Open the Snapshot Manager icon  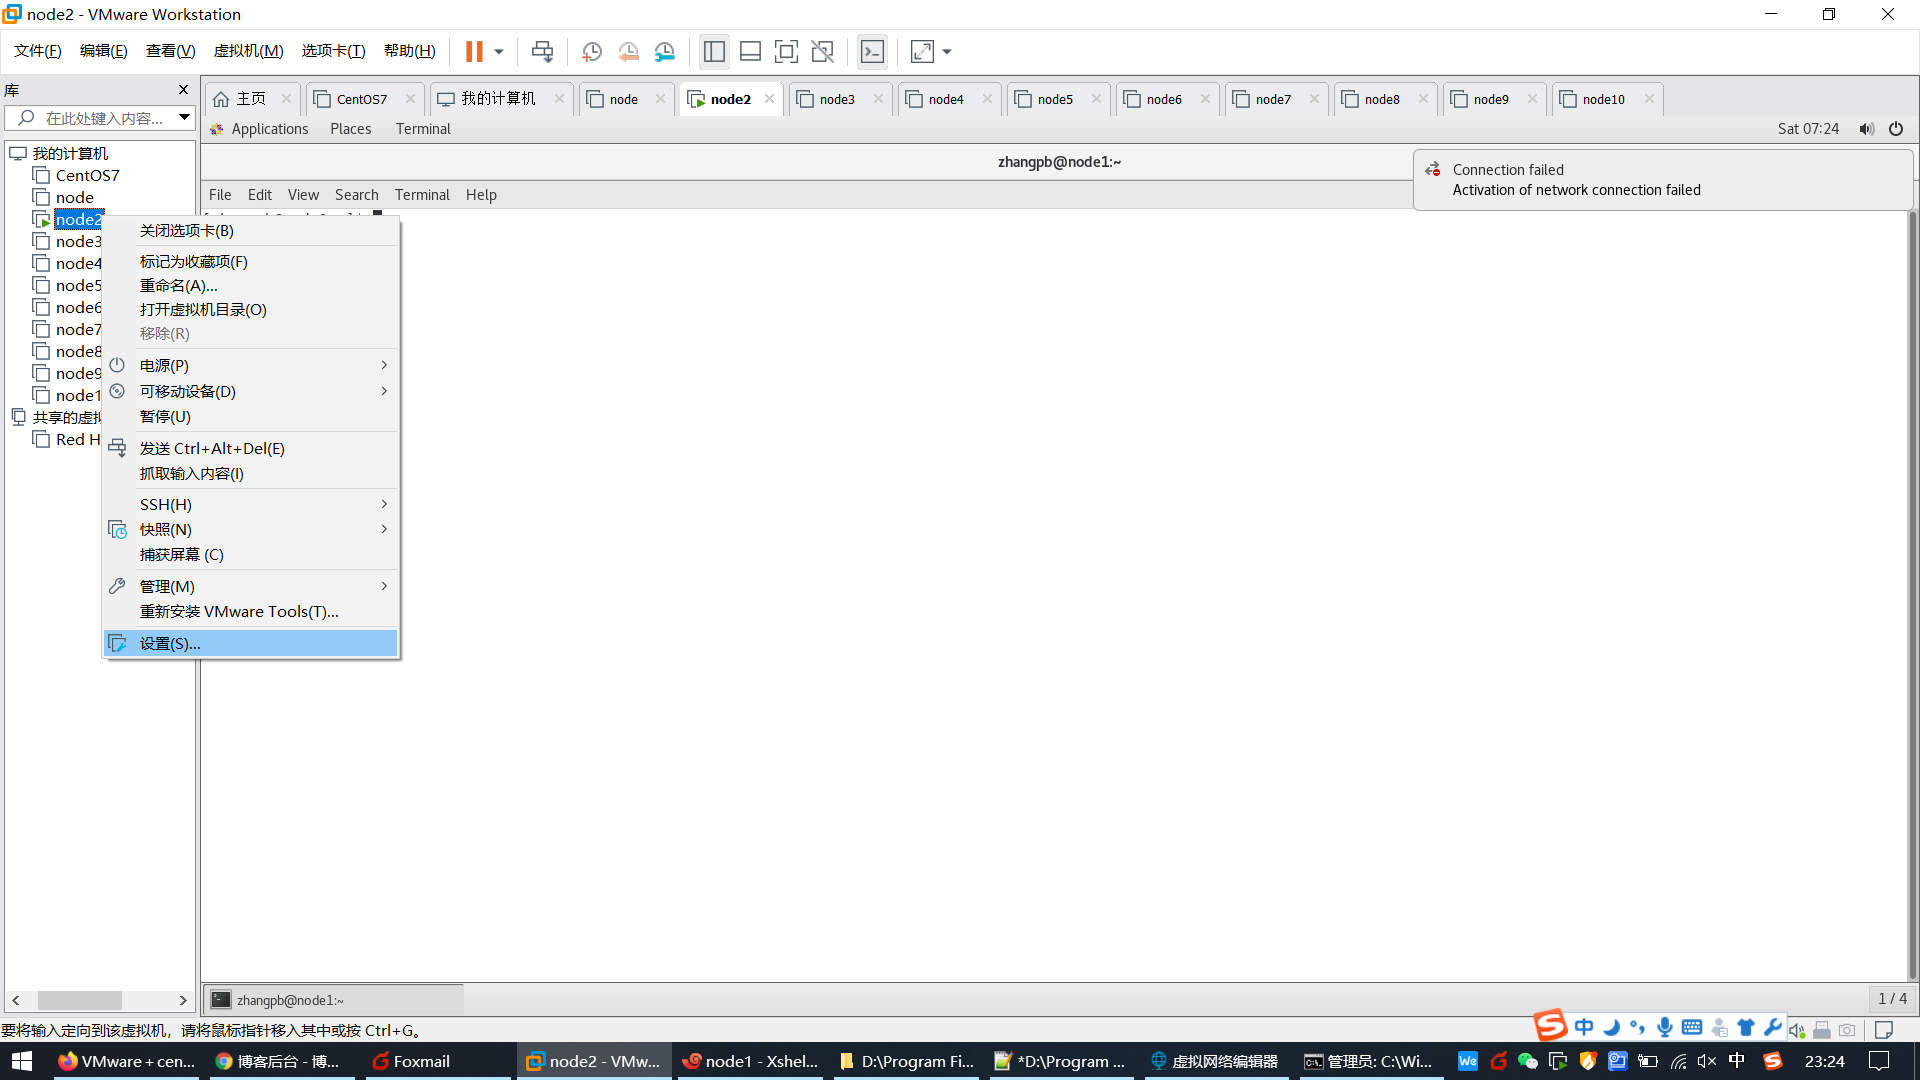click(x=665, y=52)
